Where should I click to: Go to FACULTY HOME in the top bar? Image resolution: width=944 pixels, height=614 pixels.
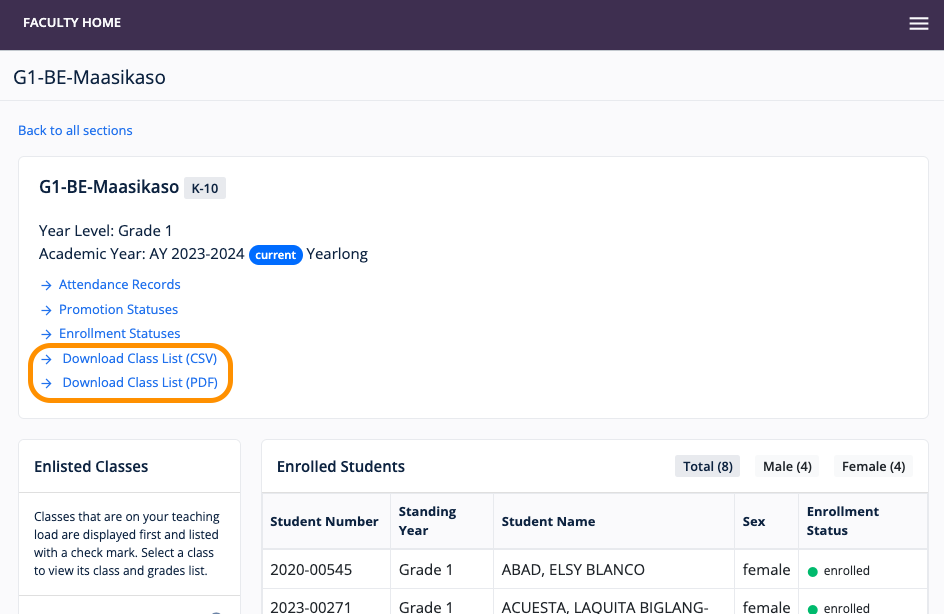tap(72, 23)
